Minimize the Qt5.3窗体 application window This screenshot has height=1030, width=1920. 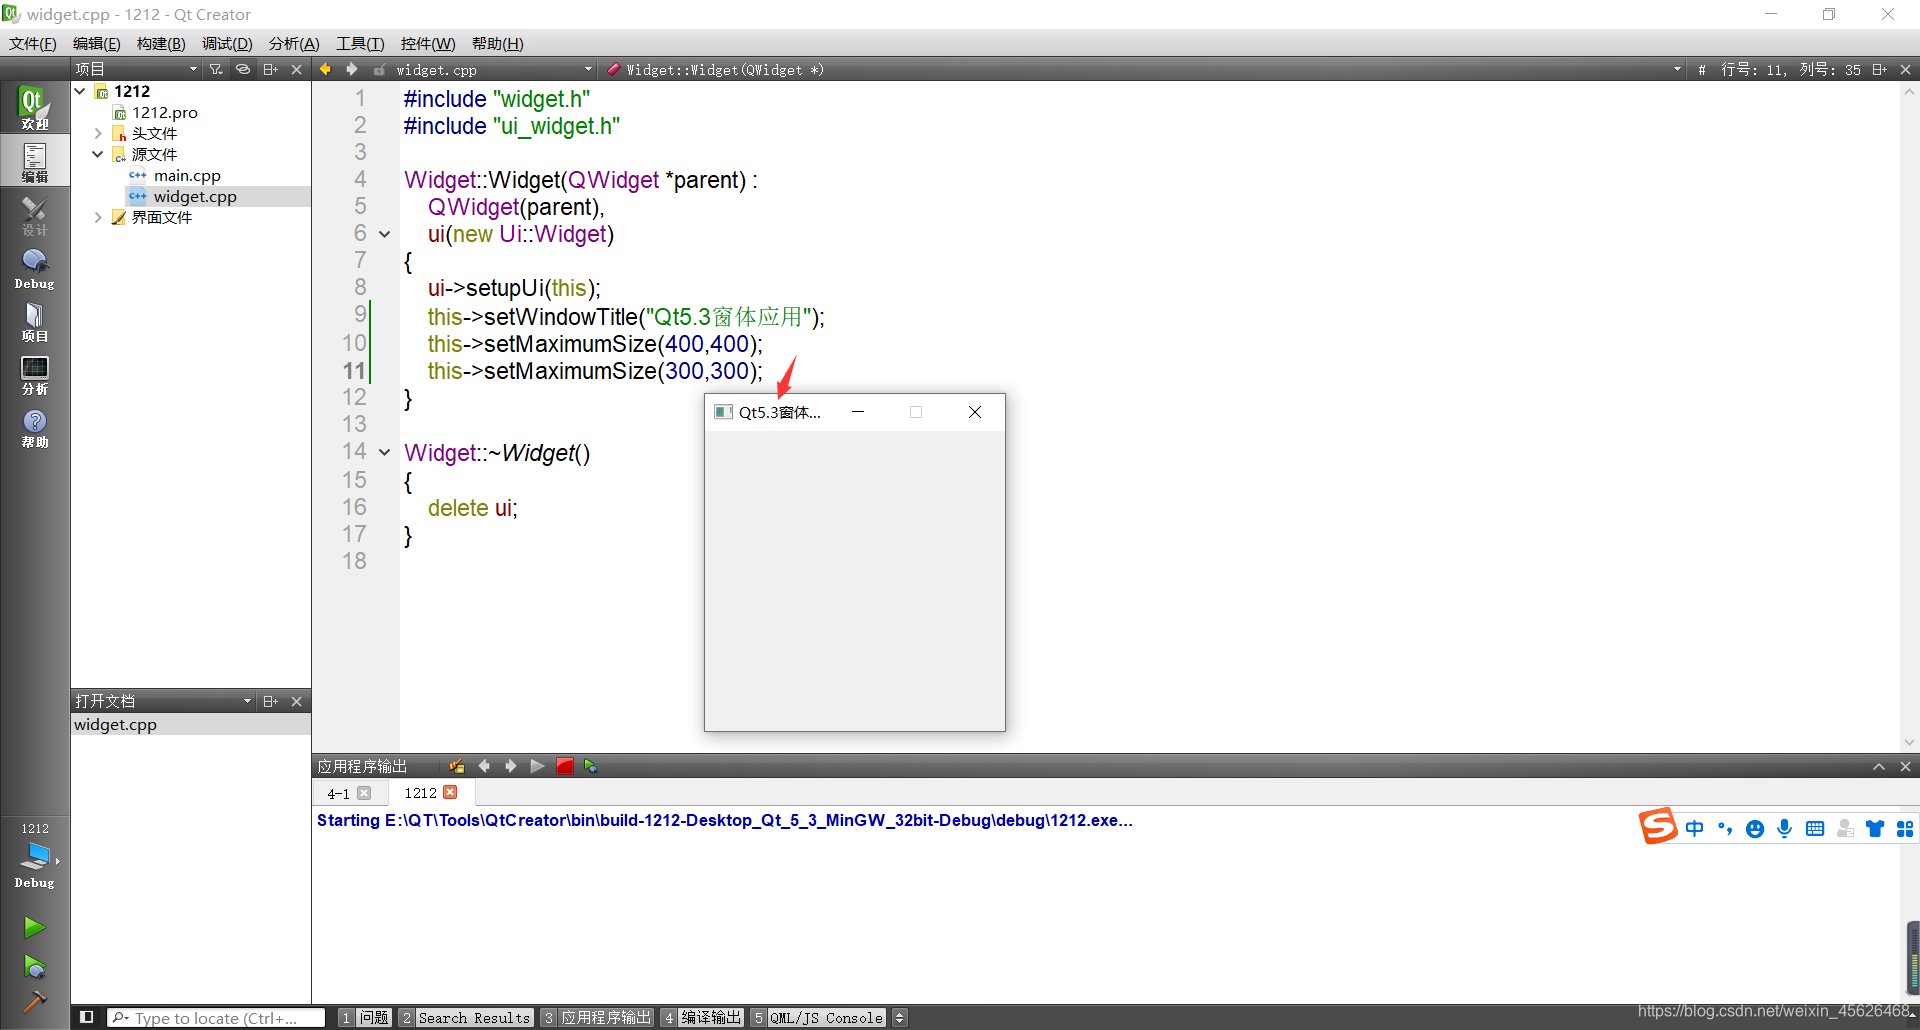(x=858, y=412)
